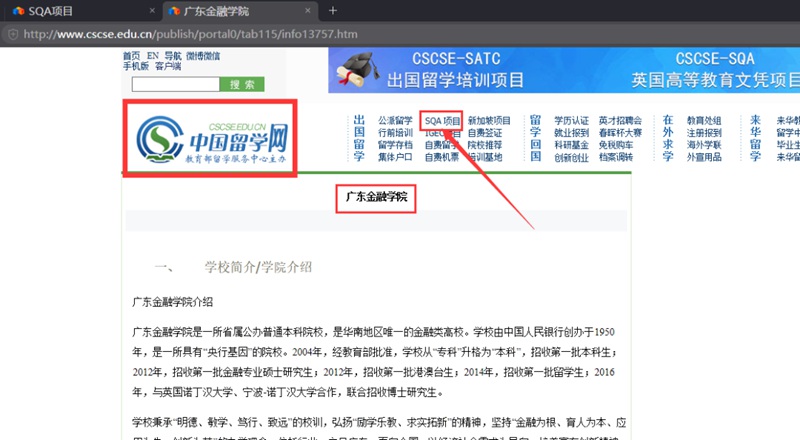Click the 广东金融学院介绍 subheading text
The height and width of the screenshot is (440, 800).
click(172, 302)
